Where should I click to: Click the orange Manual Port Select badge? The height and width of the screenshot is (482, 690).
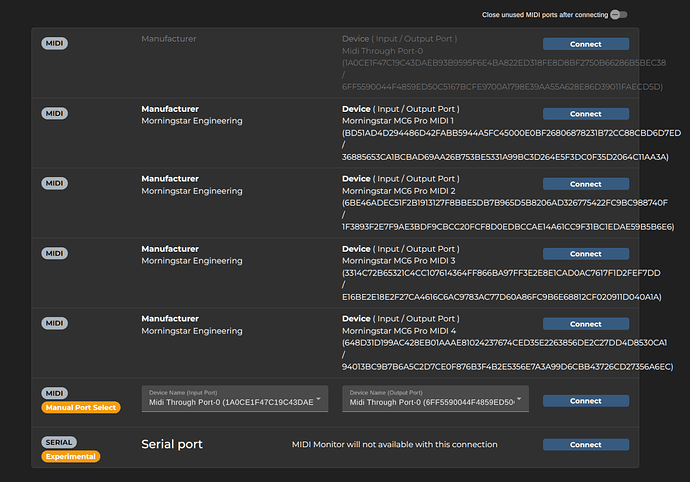(x=80, y=408)
